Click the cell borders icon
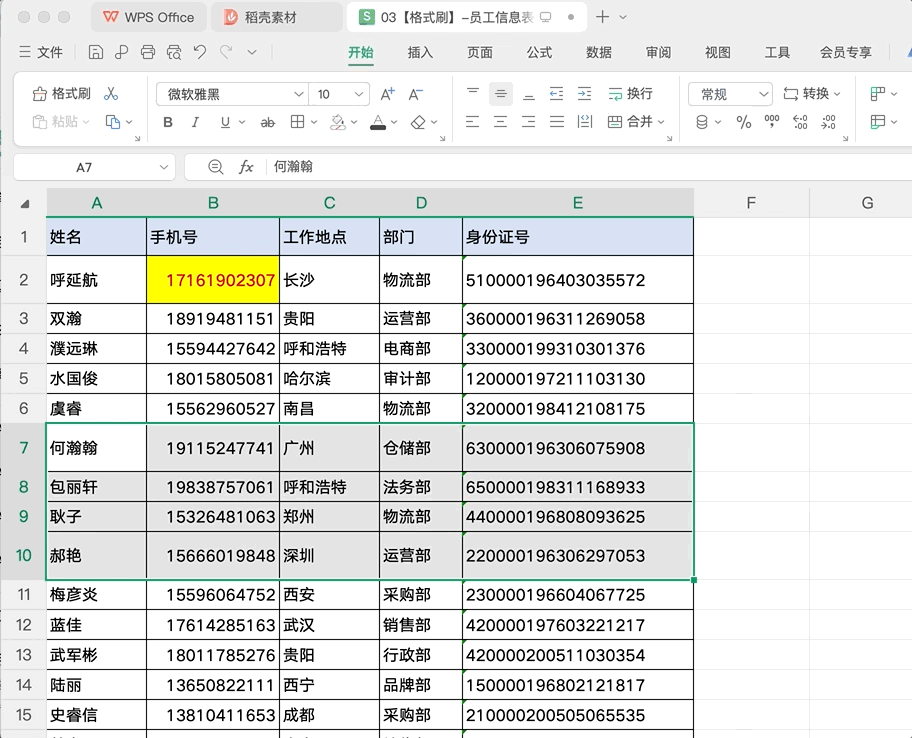This screenshot has width=912, height=738. 297,122
